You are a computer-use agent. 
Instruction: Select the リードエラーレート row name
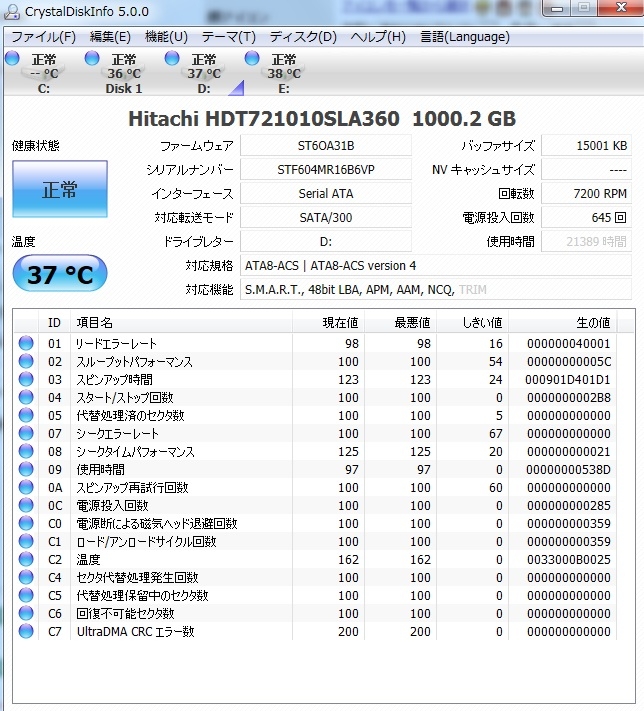point(117,344)
